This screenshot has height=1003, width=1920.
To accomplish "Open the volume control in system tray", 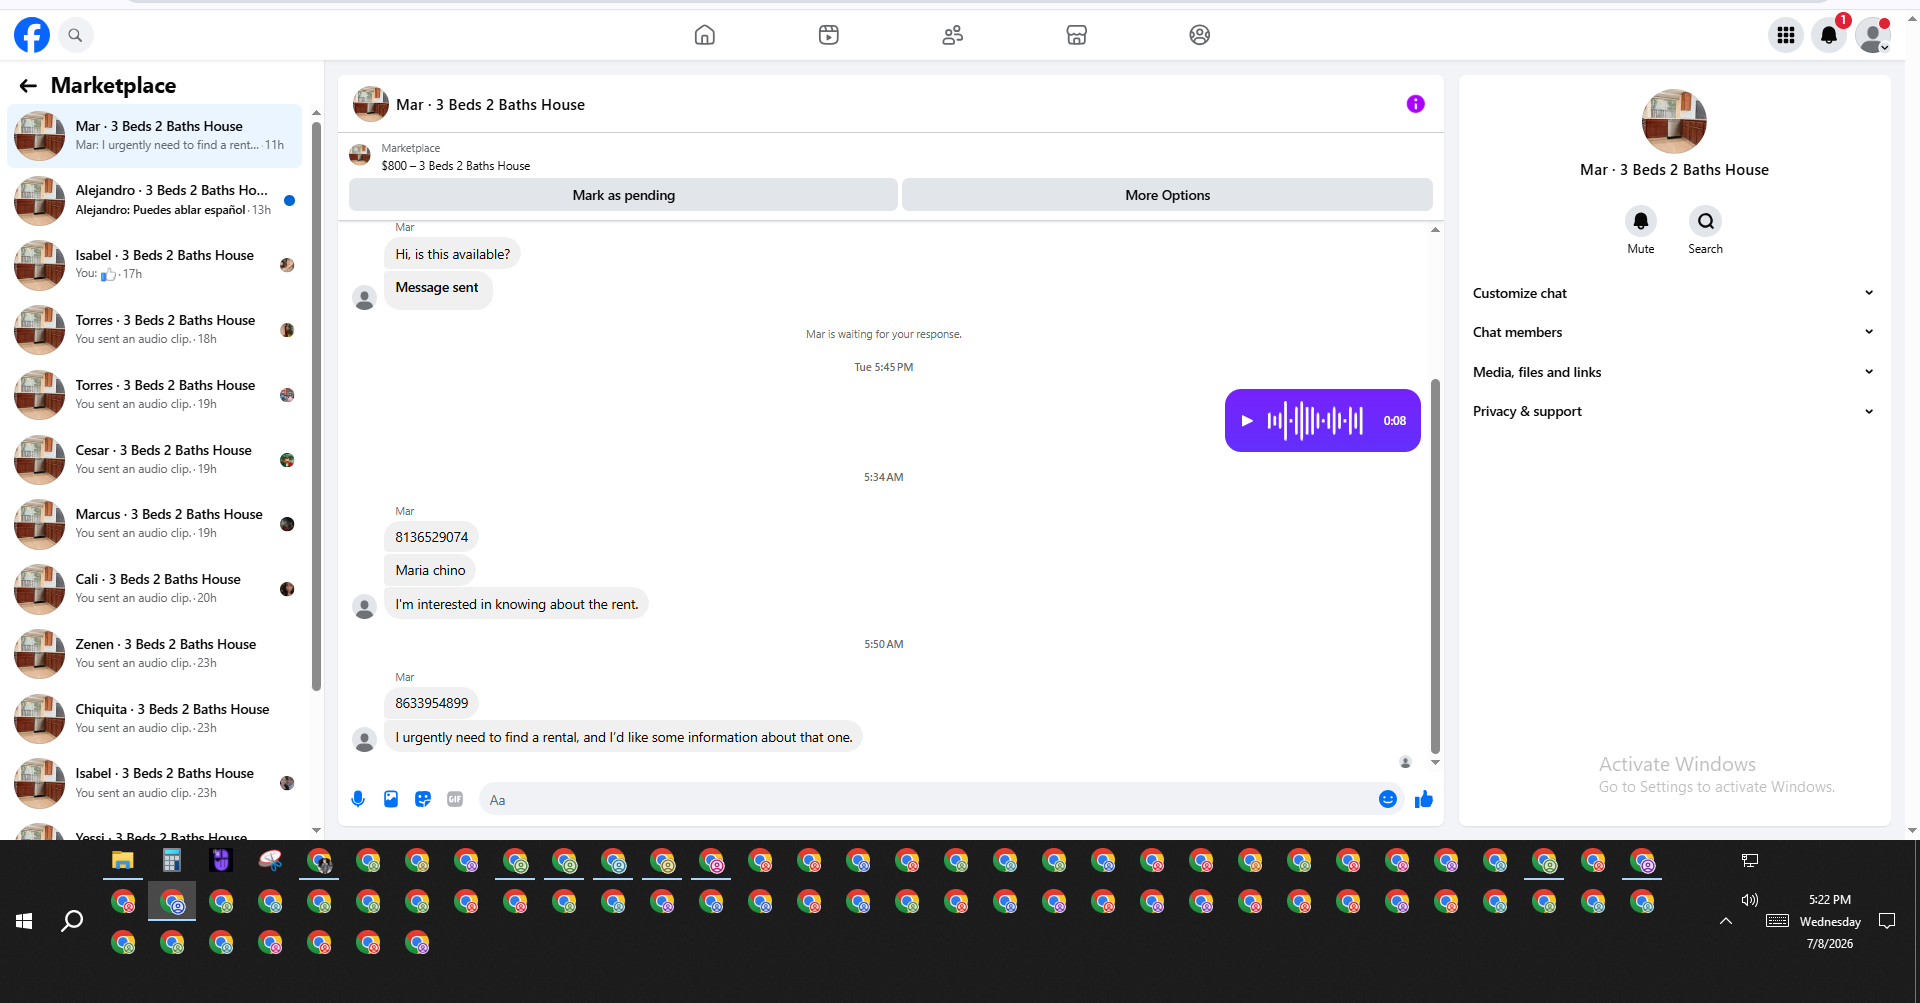I will (1750, 900).
